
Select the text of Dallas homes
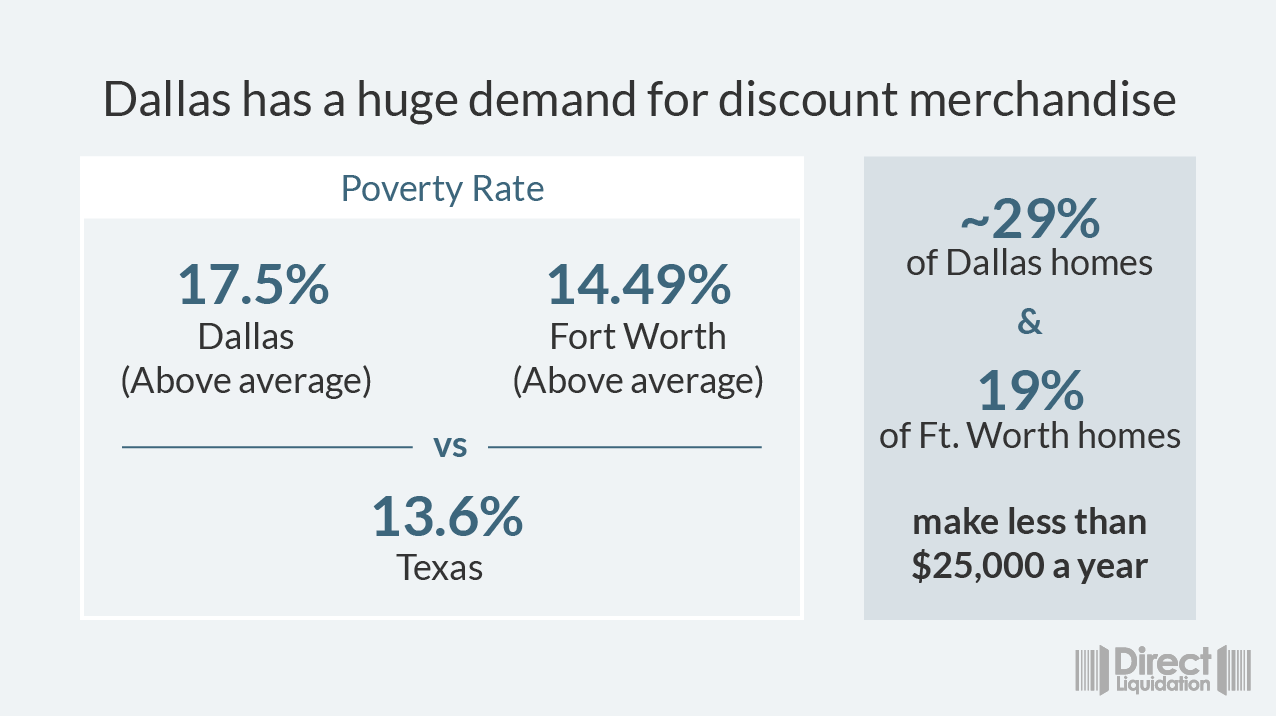click(x=1030, y=263)
